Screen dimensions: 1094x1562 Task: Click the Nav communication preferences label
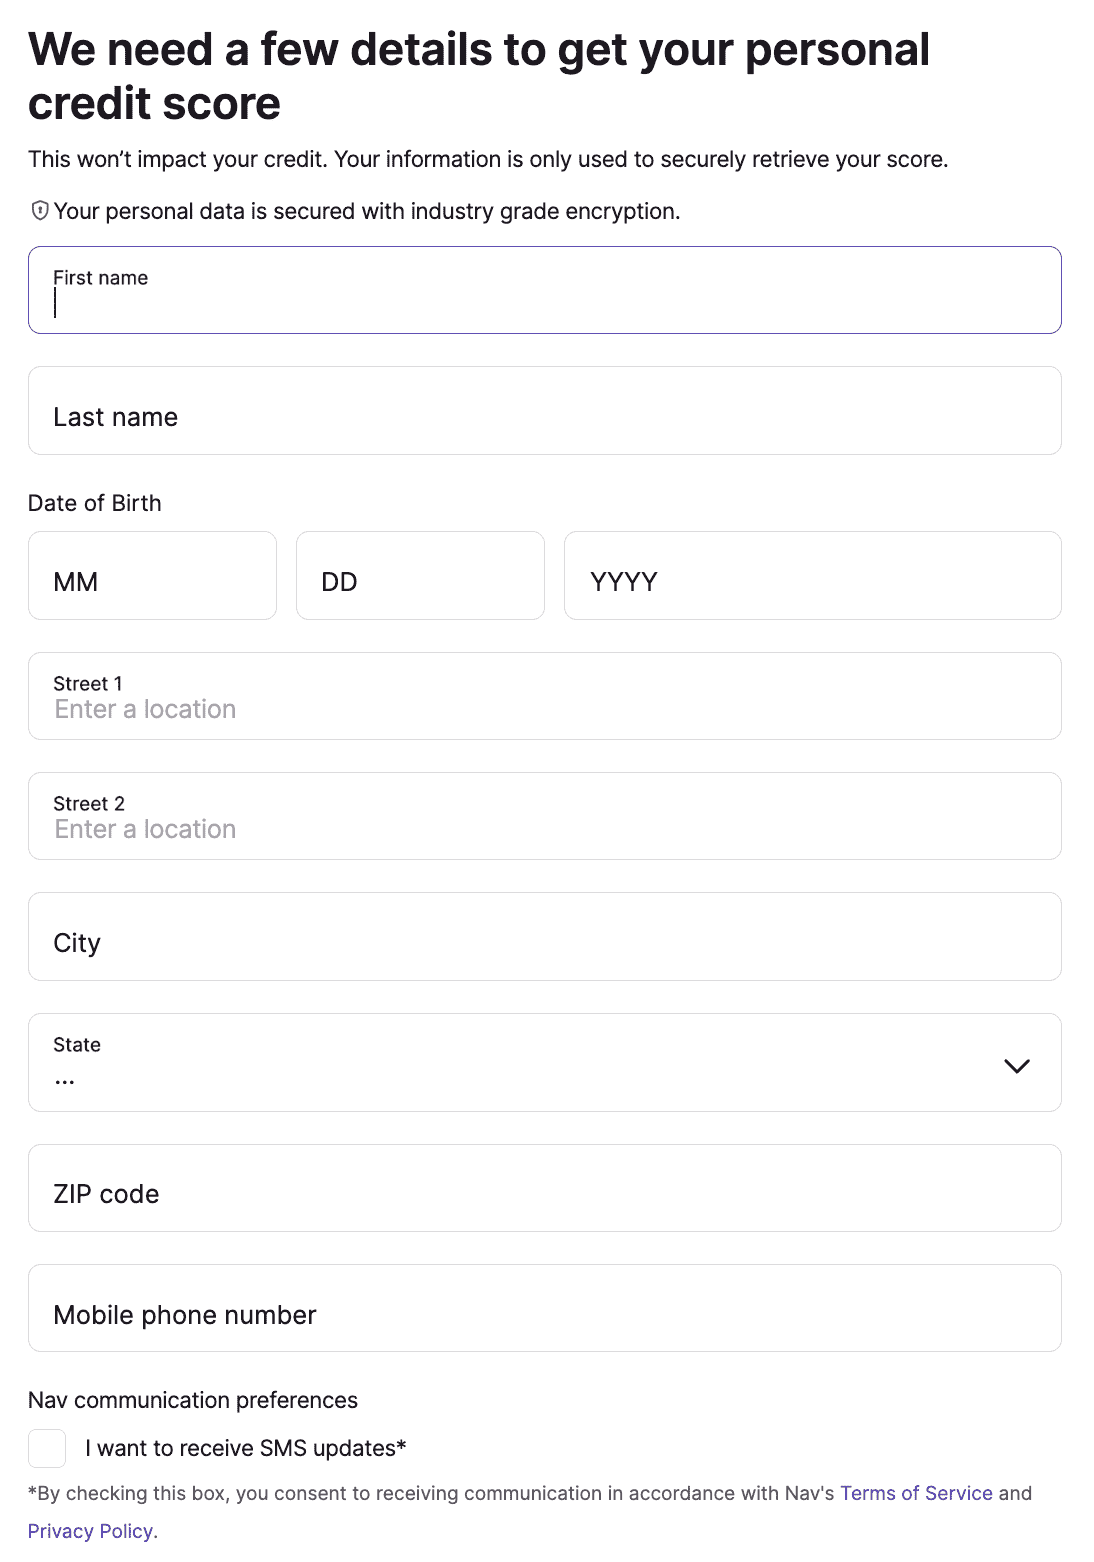pyautogui.click(x=193, y=1400)
